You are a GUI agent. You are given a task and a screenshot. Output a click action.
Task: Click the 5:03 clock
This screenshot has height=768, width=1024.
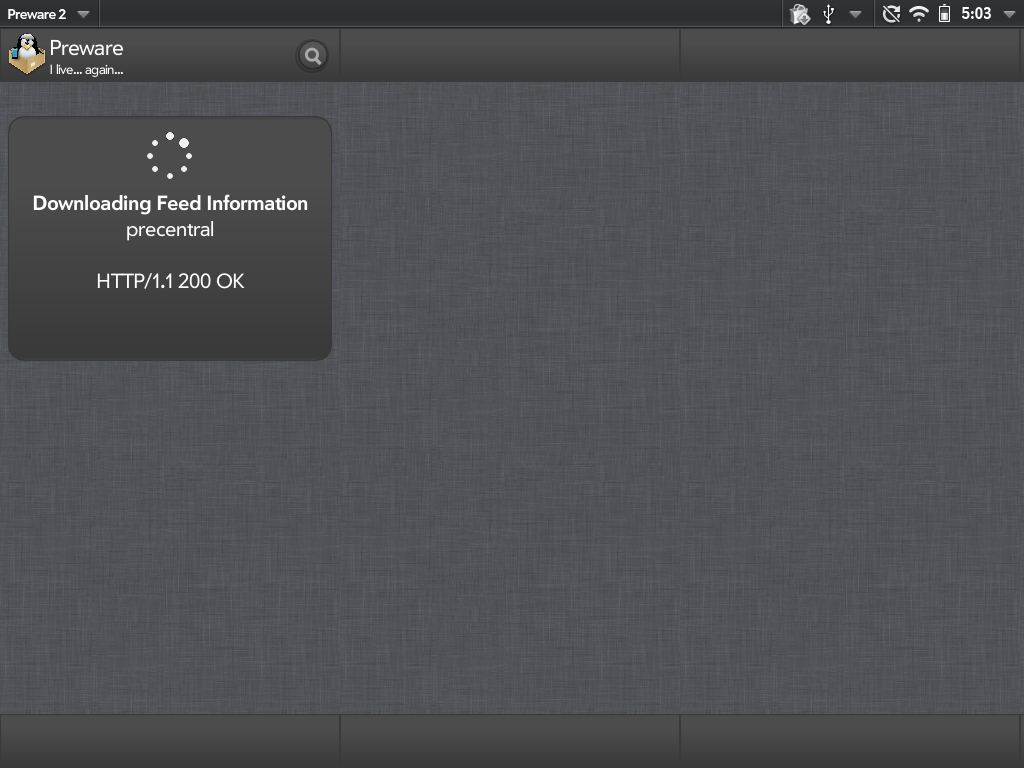pos(976,14)
